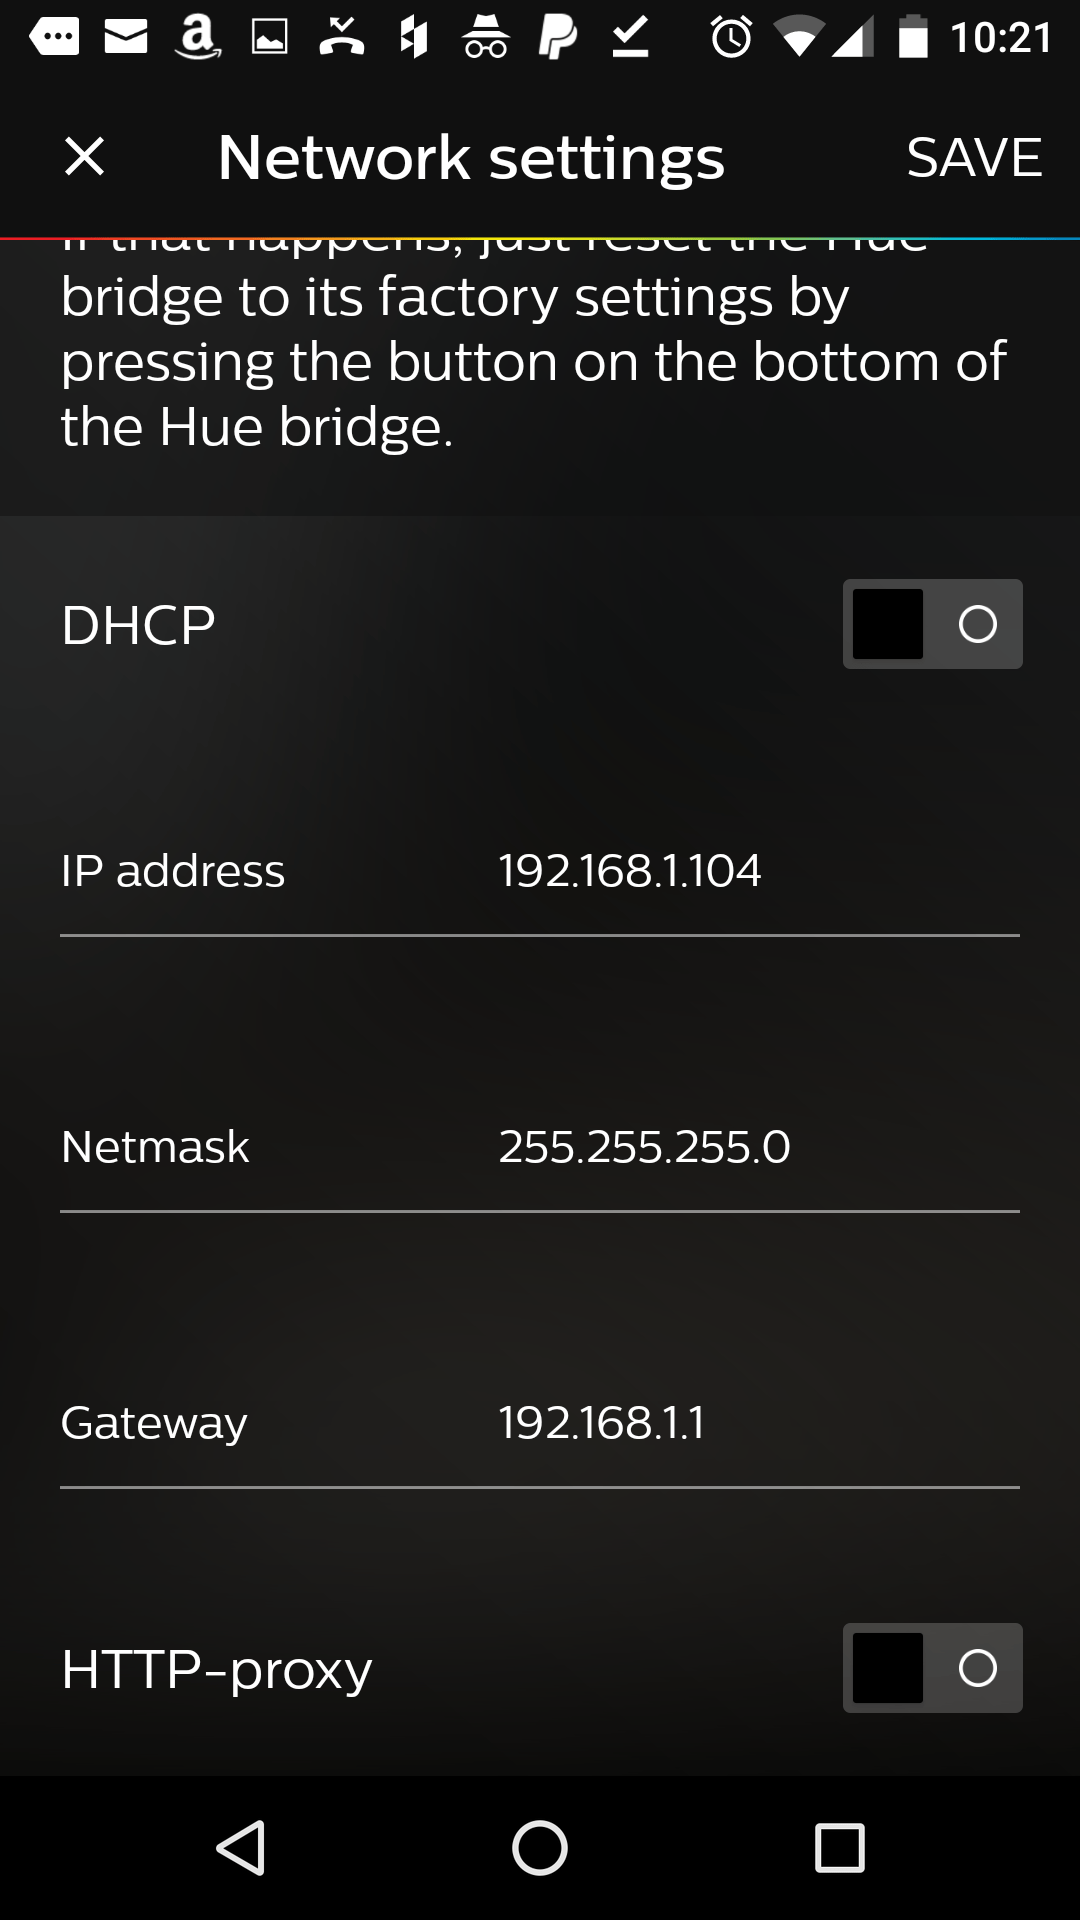Tap the missed call notification icon
The width and height of the screenshot is (1080, 1920).
click(341, 38)
